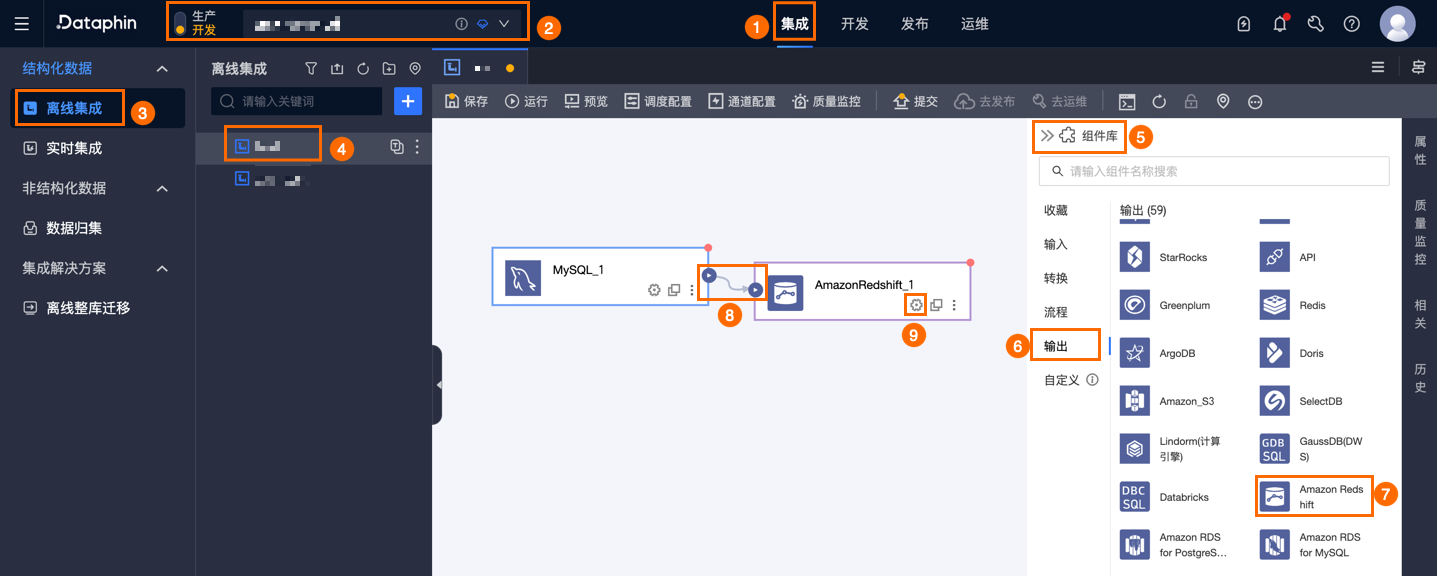This screenshot has height=576, width=1437.
Task: Open 调度配置 schedule configuration
Action: pyautogui.click(x=658, y=101)
